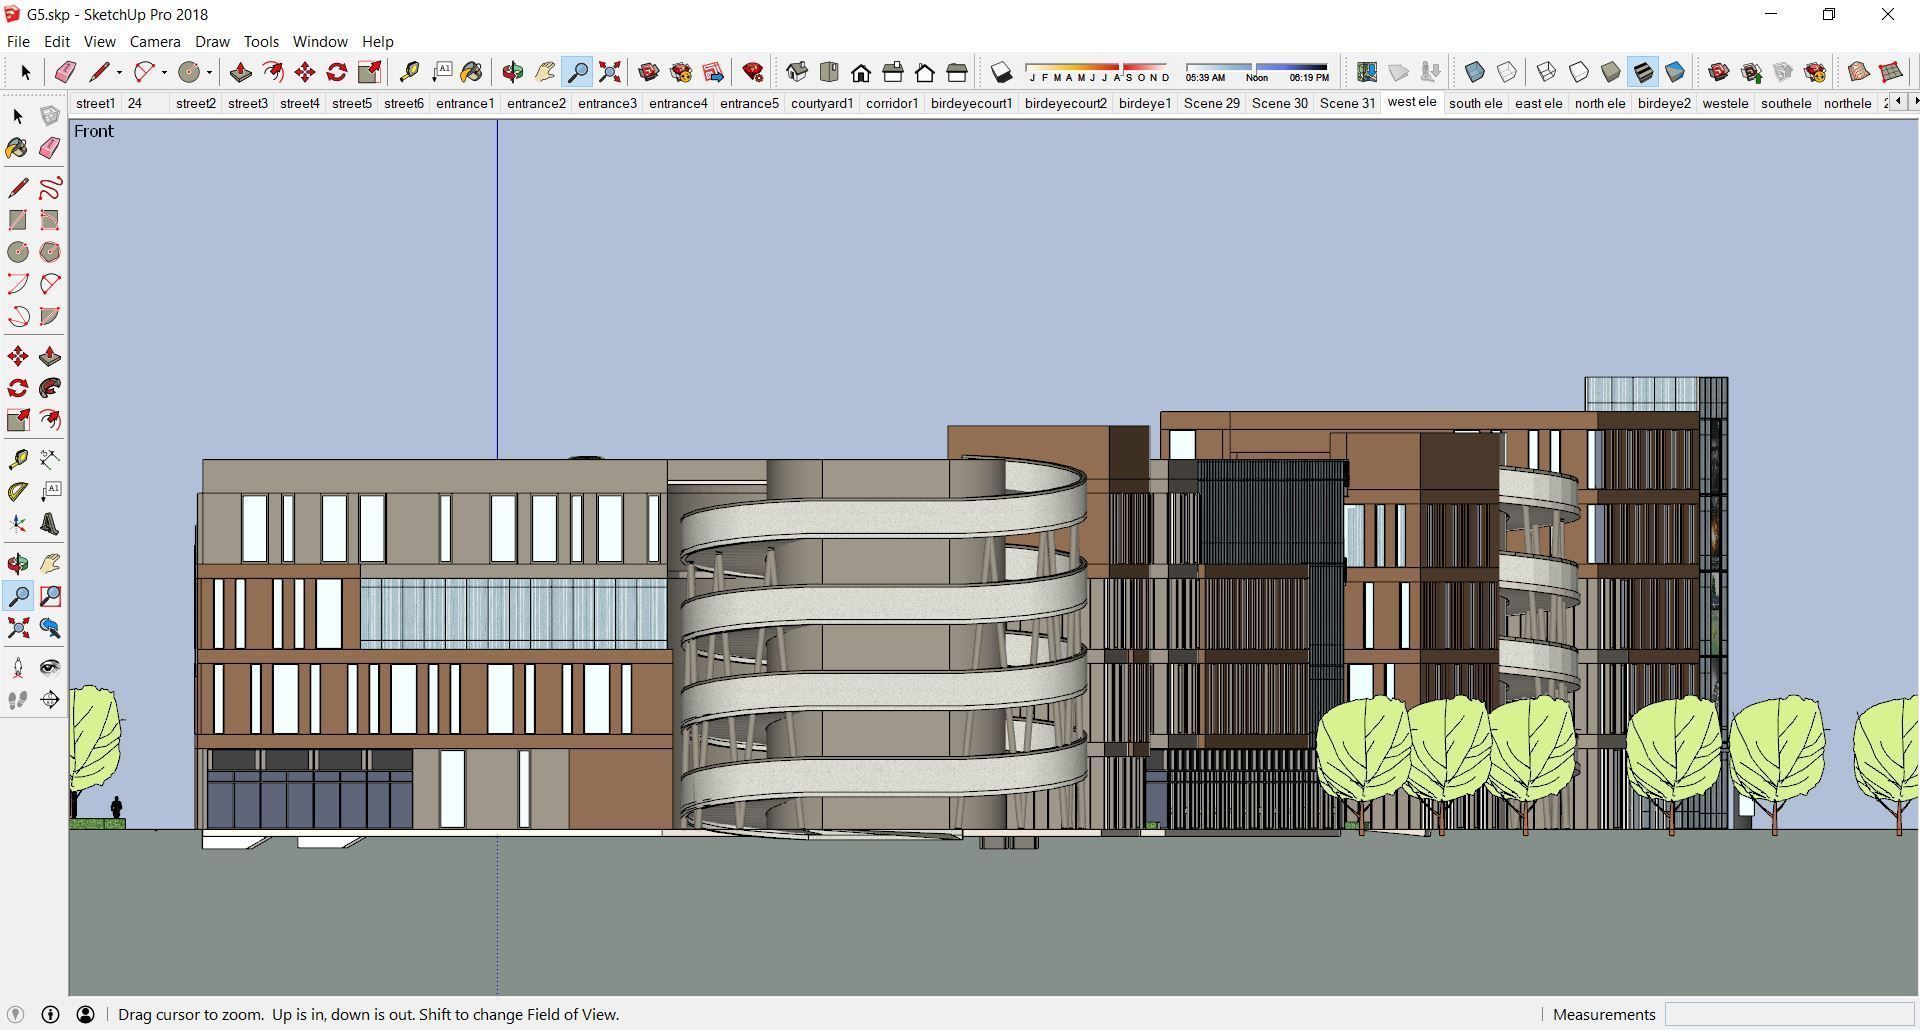Viewport: 1920px width, 1030px height.
Task: Enable Hidden Line style
Action: pyautogui.click(x=1579, y=72)
